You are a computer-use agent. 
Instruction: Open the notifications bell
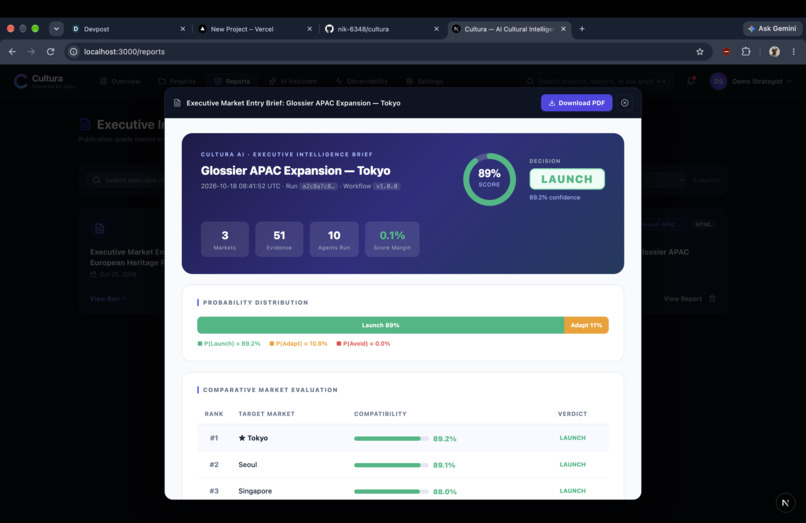(x=691, y=81)
